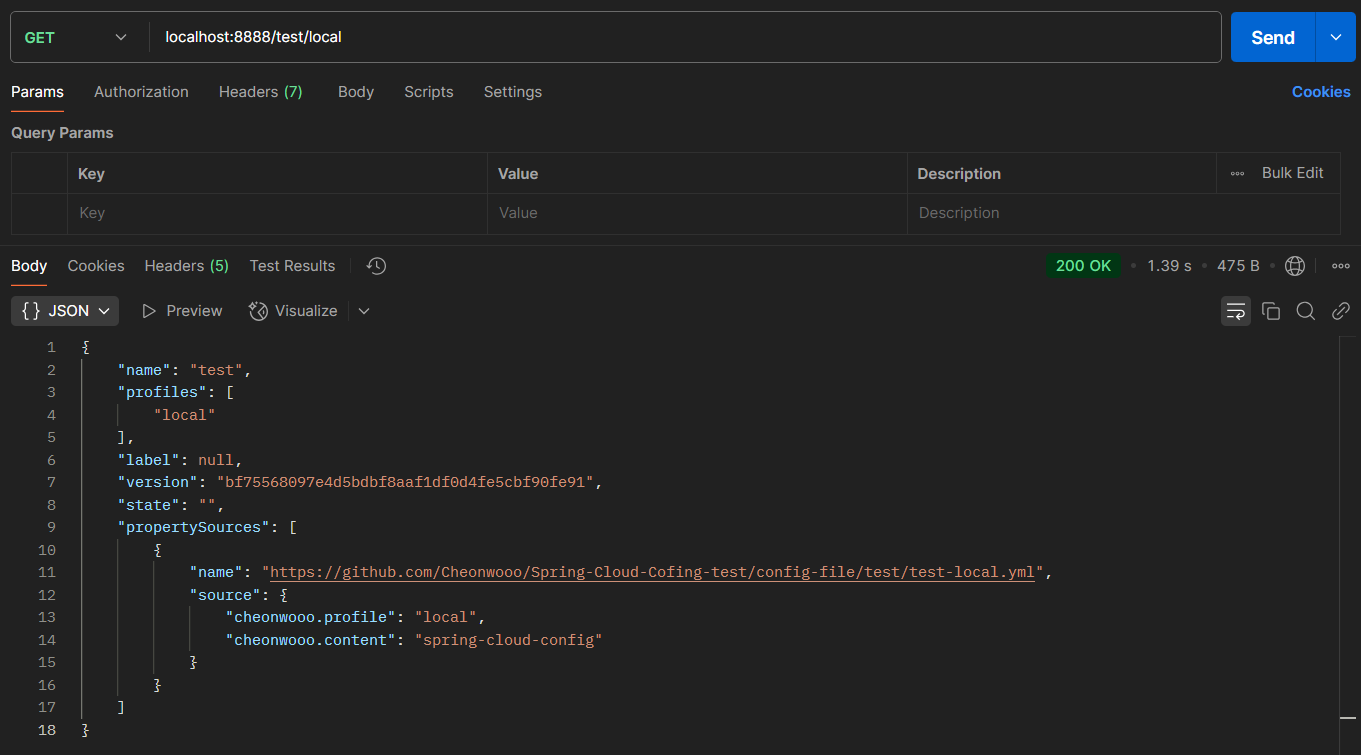This screenshot has width=1361, height=755.
Task: Open the Preview response view
Action: [x=182, y=311]
